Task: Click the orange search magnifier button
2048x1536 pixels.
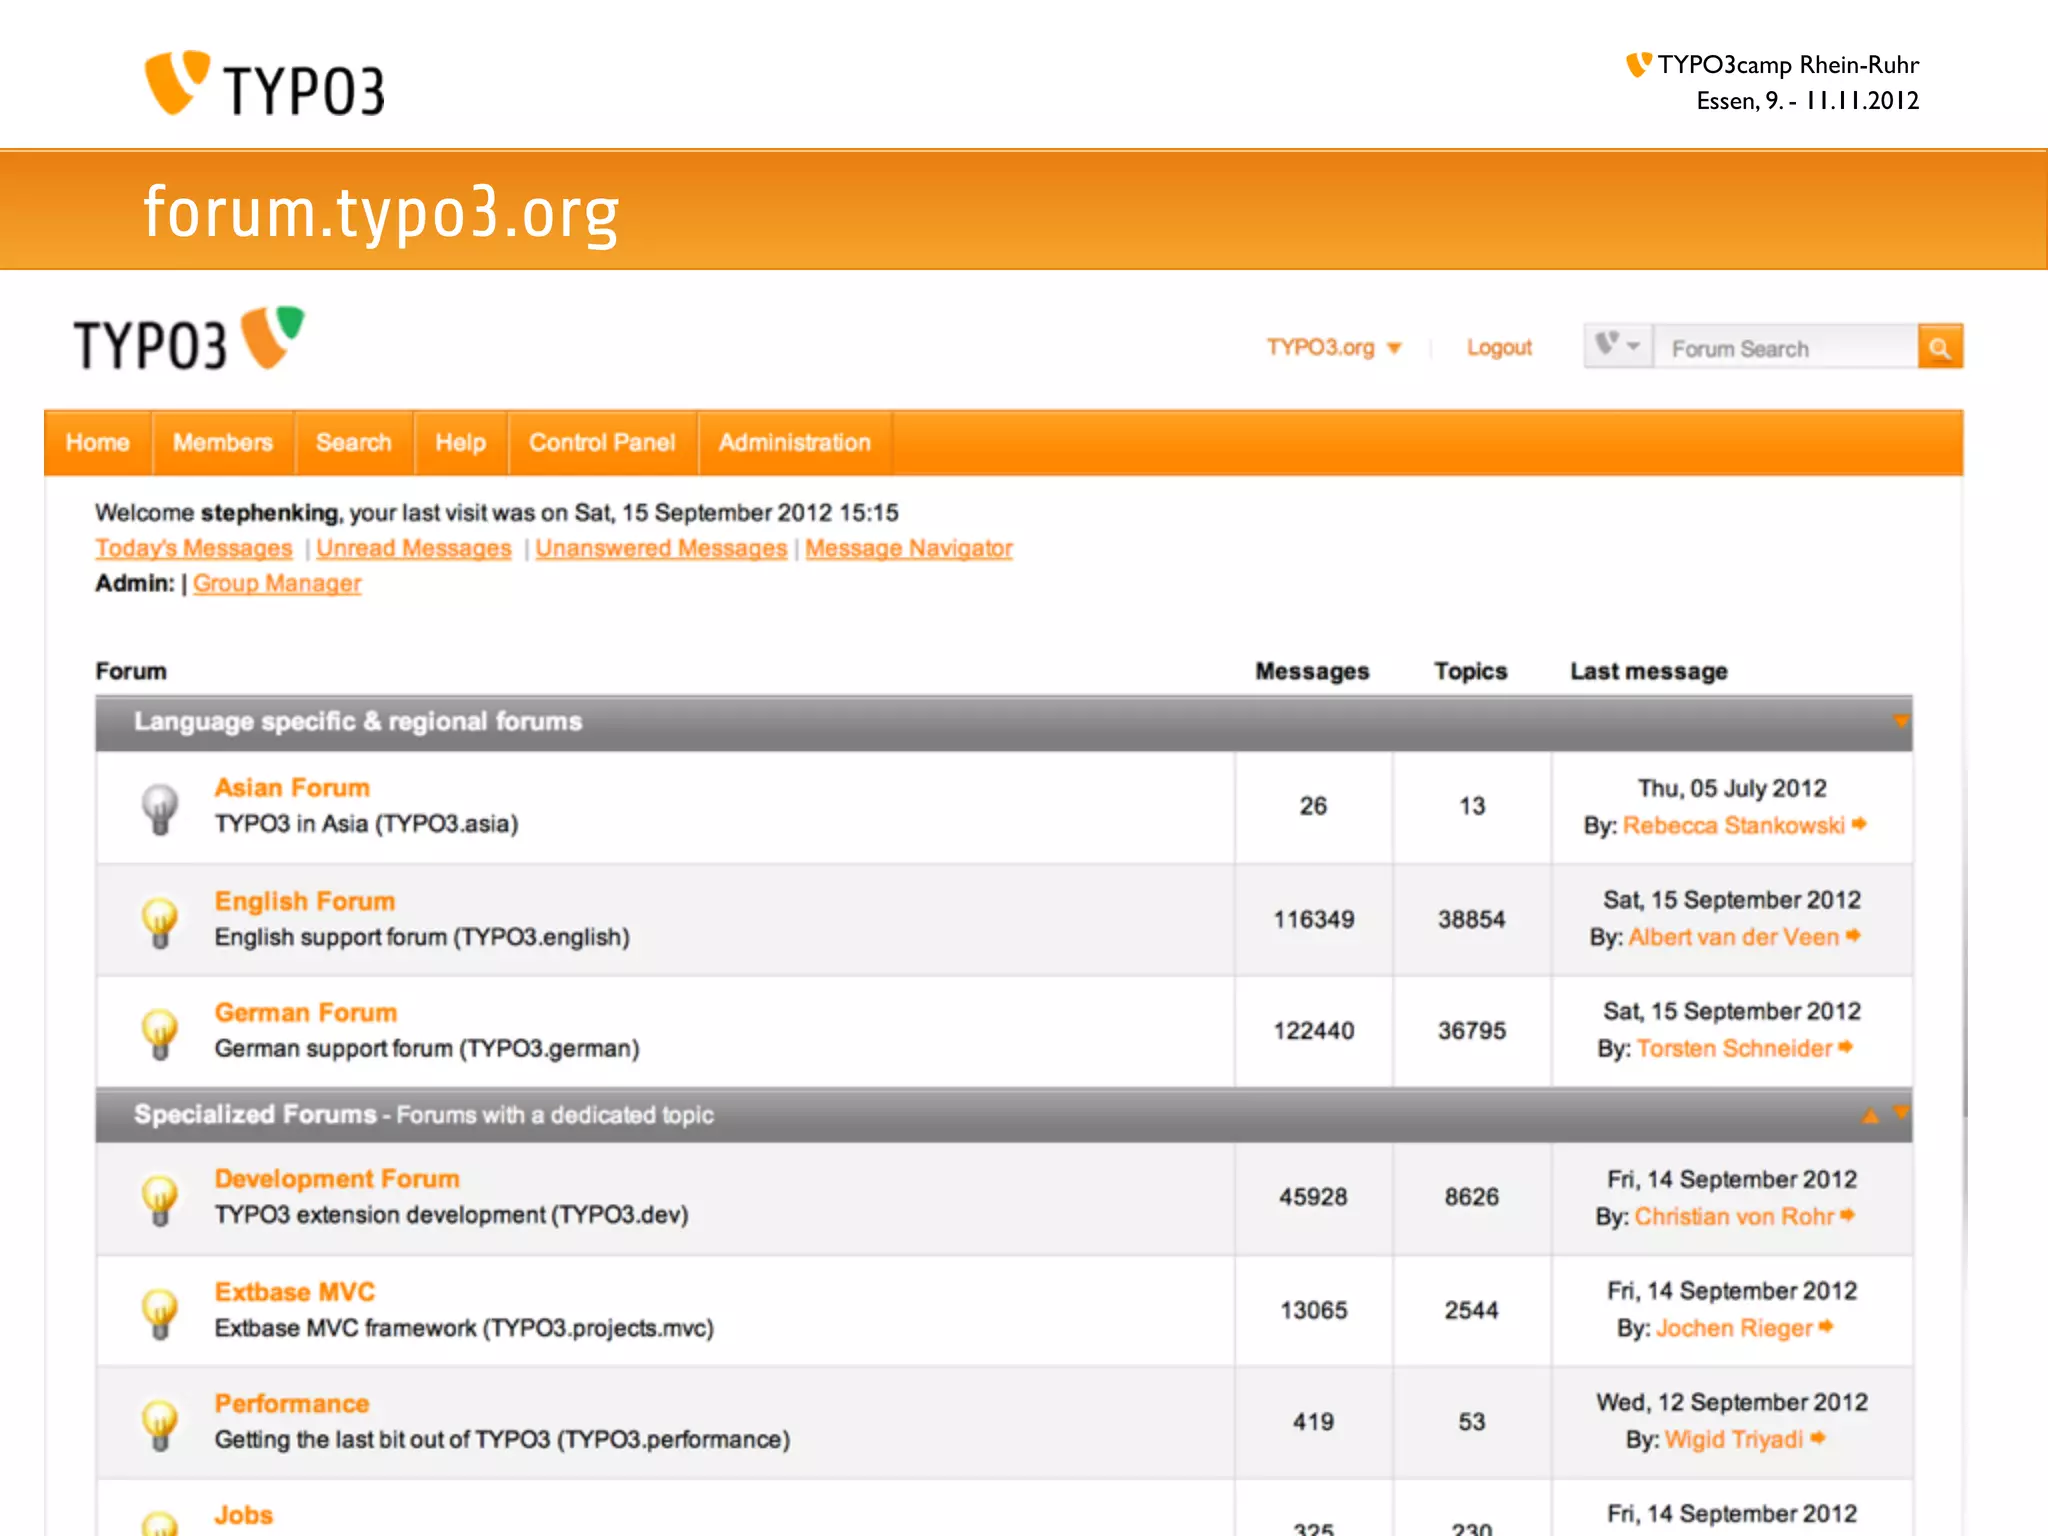Action: (x=1939, y=347)
